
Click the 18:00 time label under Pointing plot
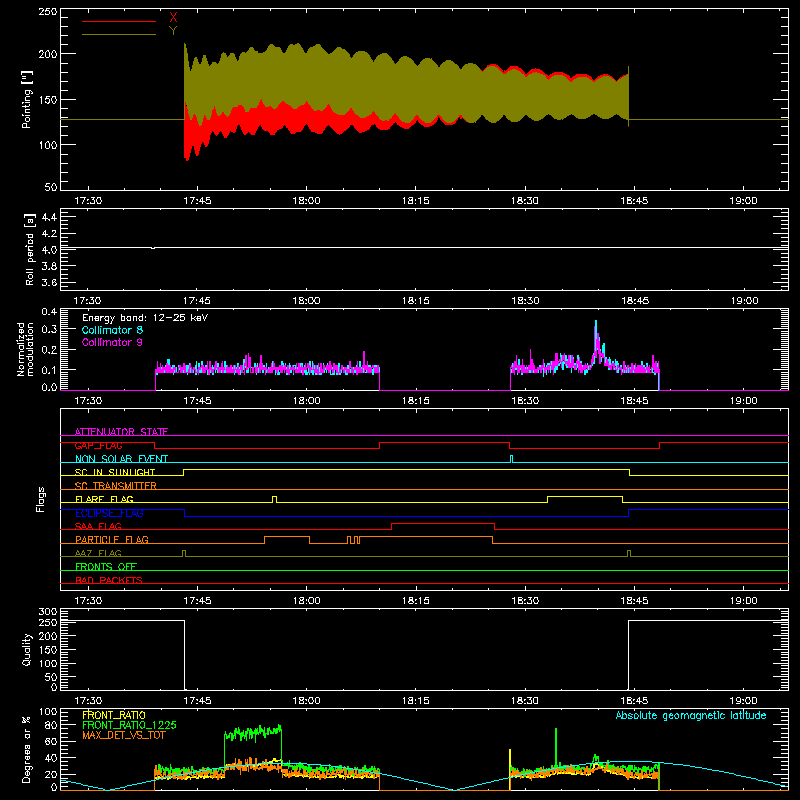[x=306, y=201]
